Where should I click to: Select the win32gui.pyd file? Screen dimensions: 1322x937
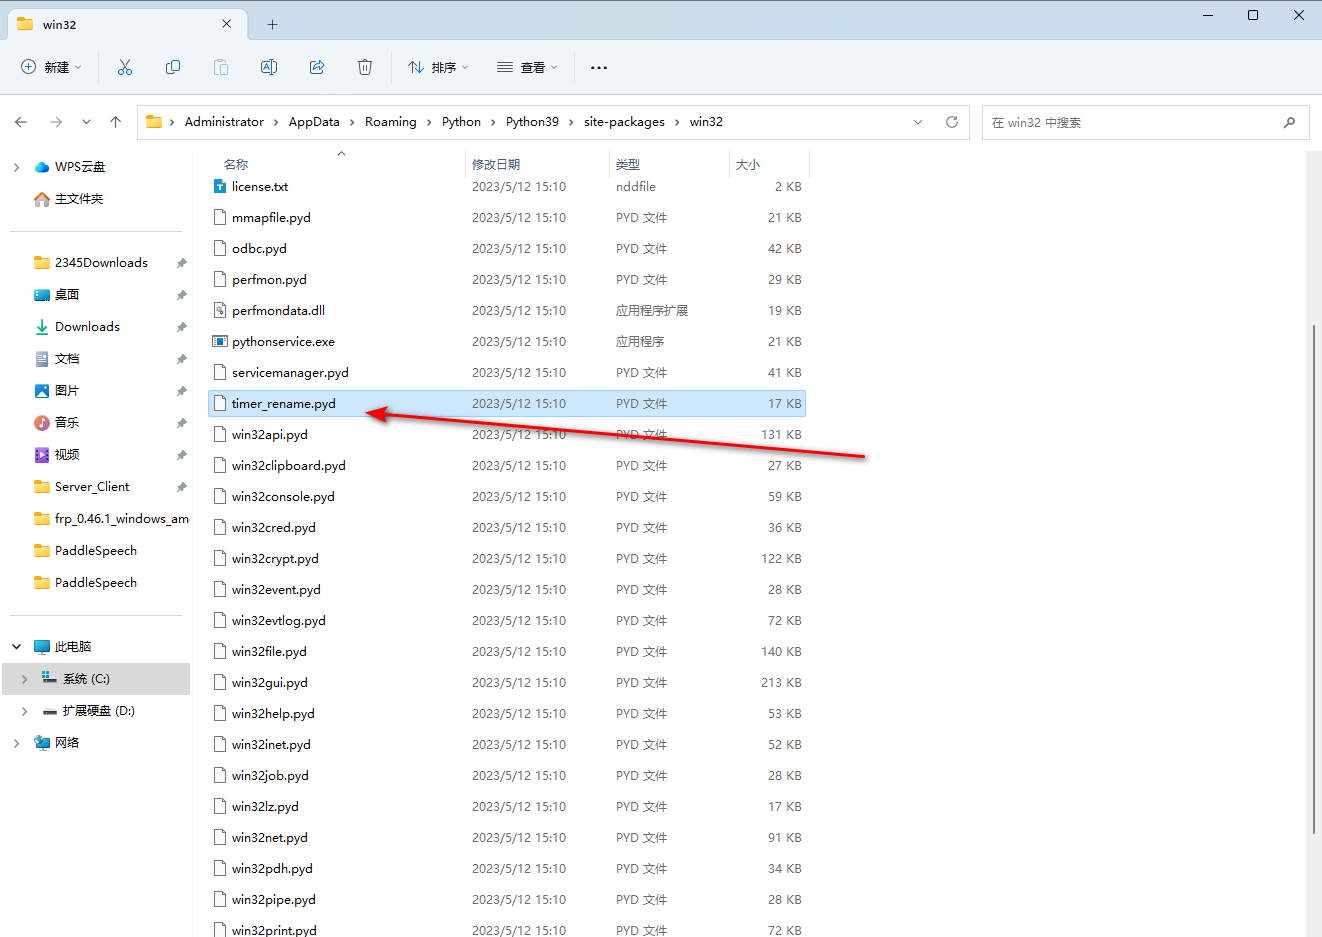coord(507,683)
